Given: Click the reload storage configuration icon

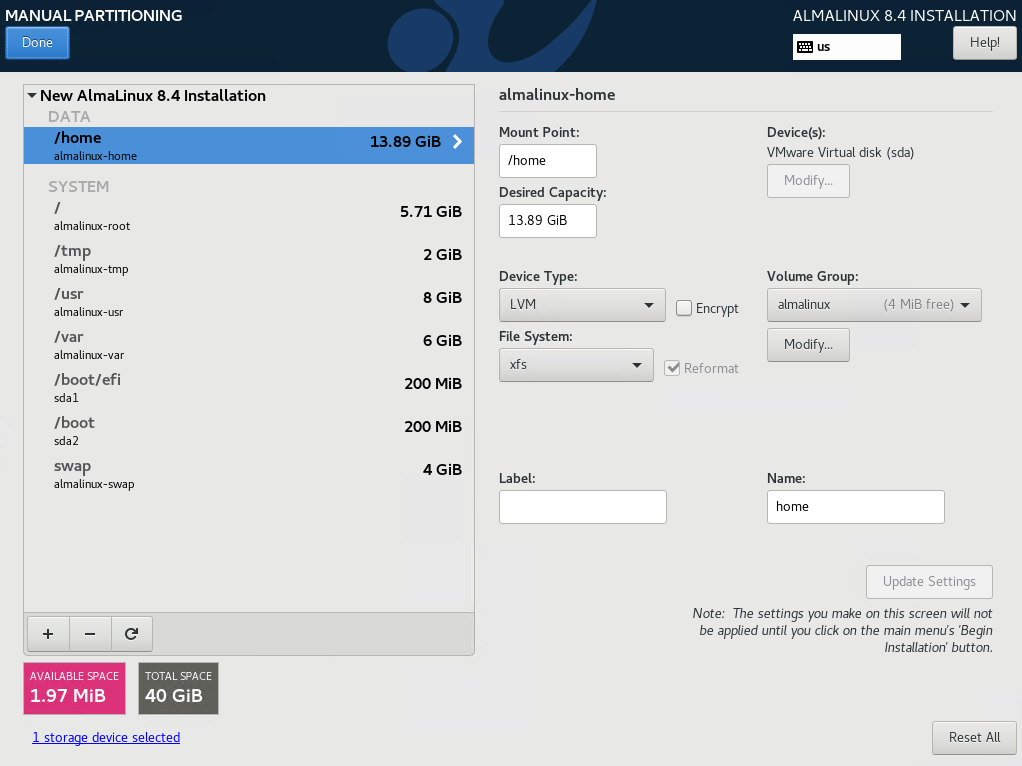Looking at the screenshot, I should (131, 634).
